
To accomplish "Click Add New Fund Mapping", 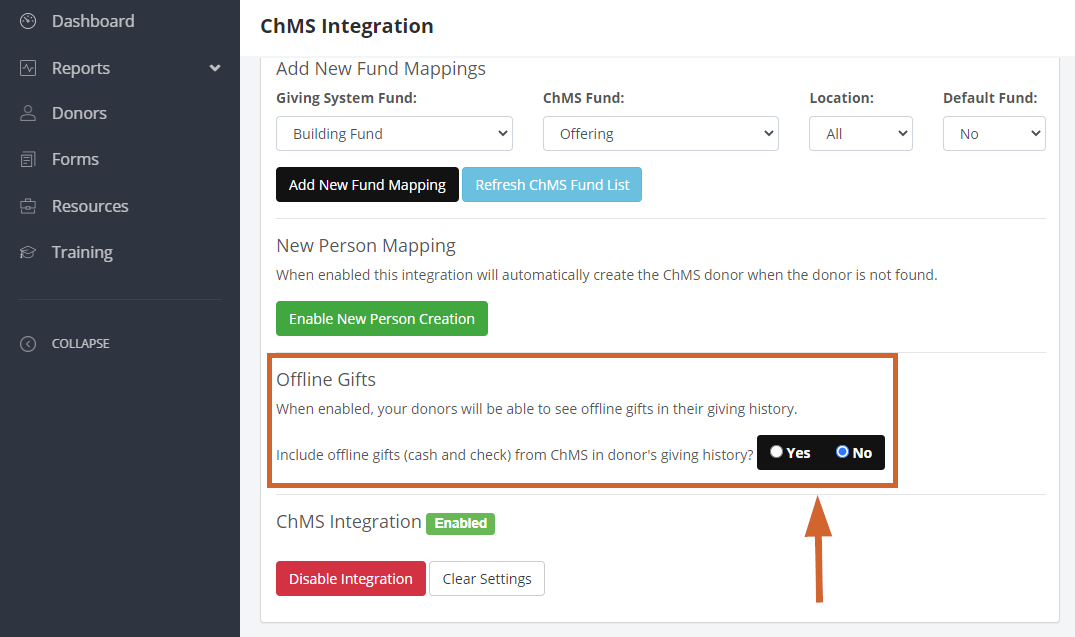I will [x=367, y=184].
